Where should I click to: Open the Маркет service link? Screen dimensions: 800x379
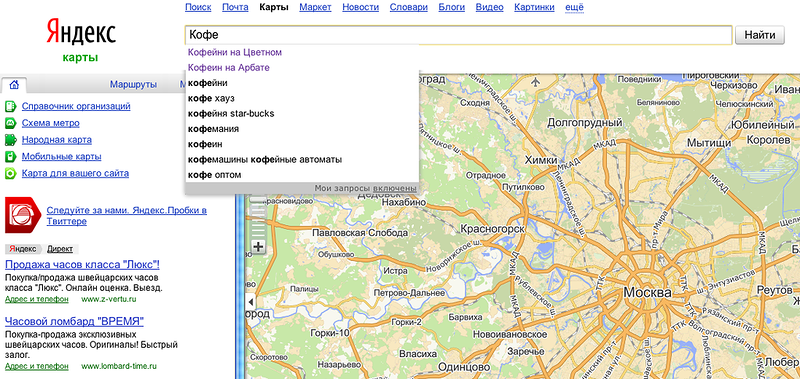click(315, 7)
